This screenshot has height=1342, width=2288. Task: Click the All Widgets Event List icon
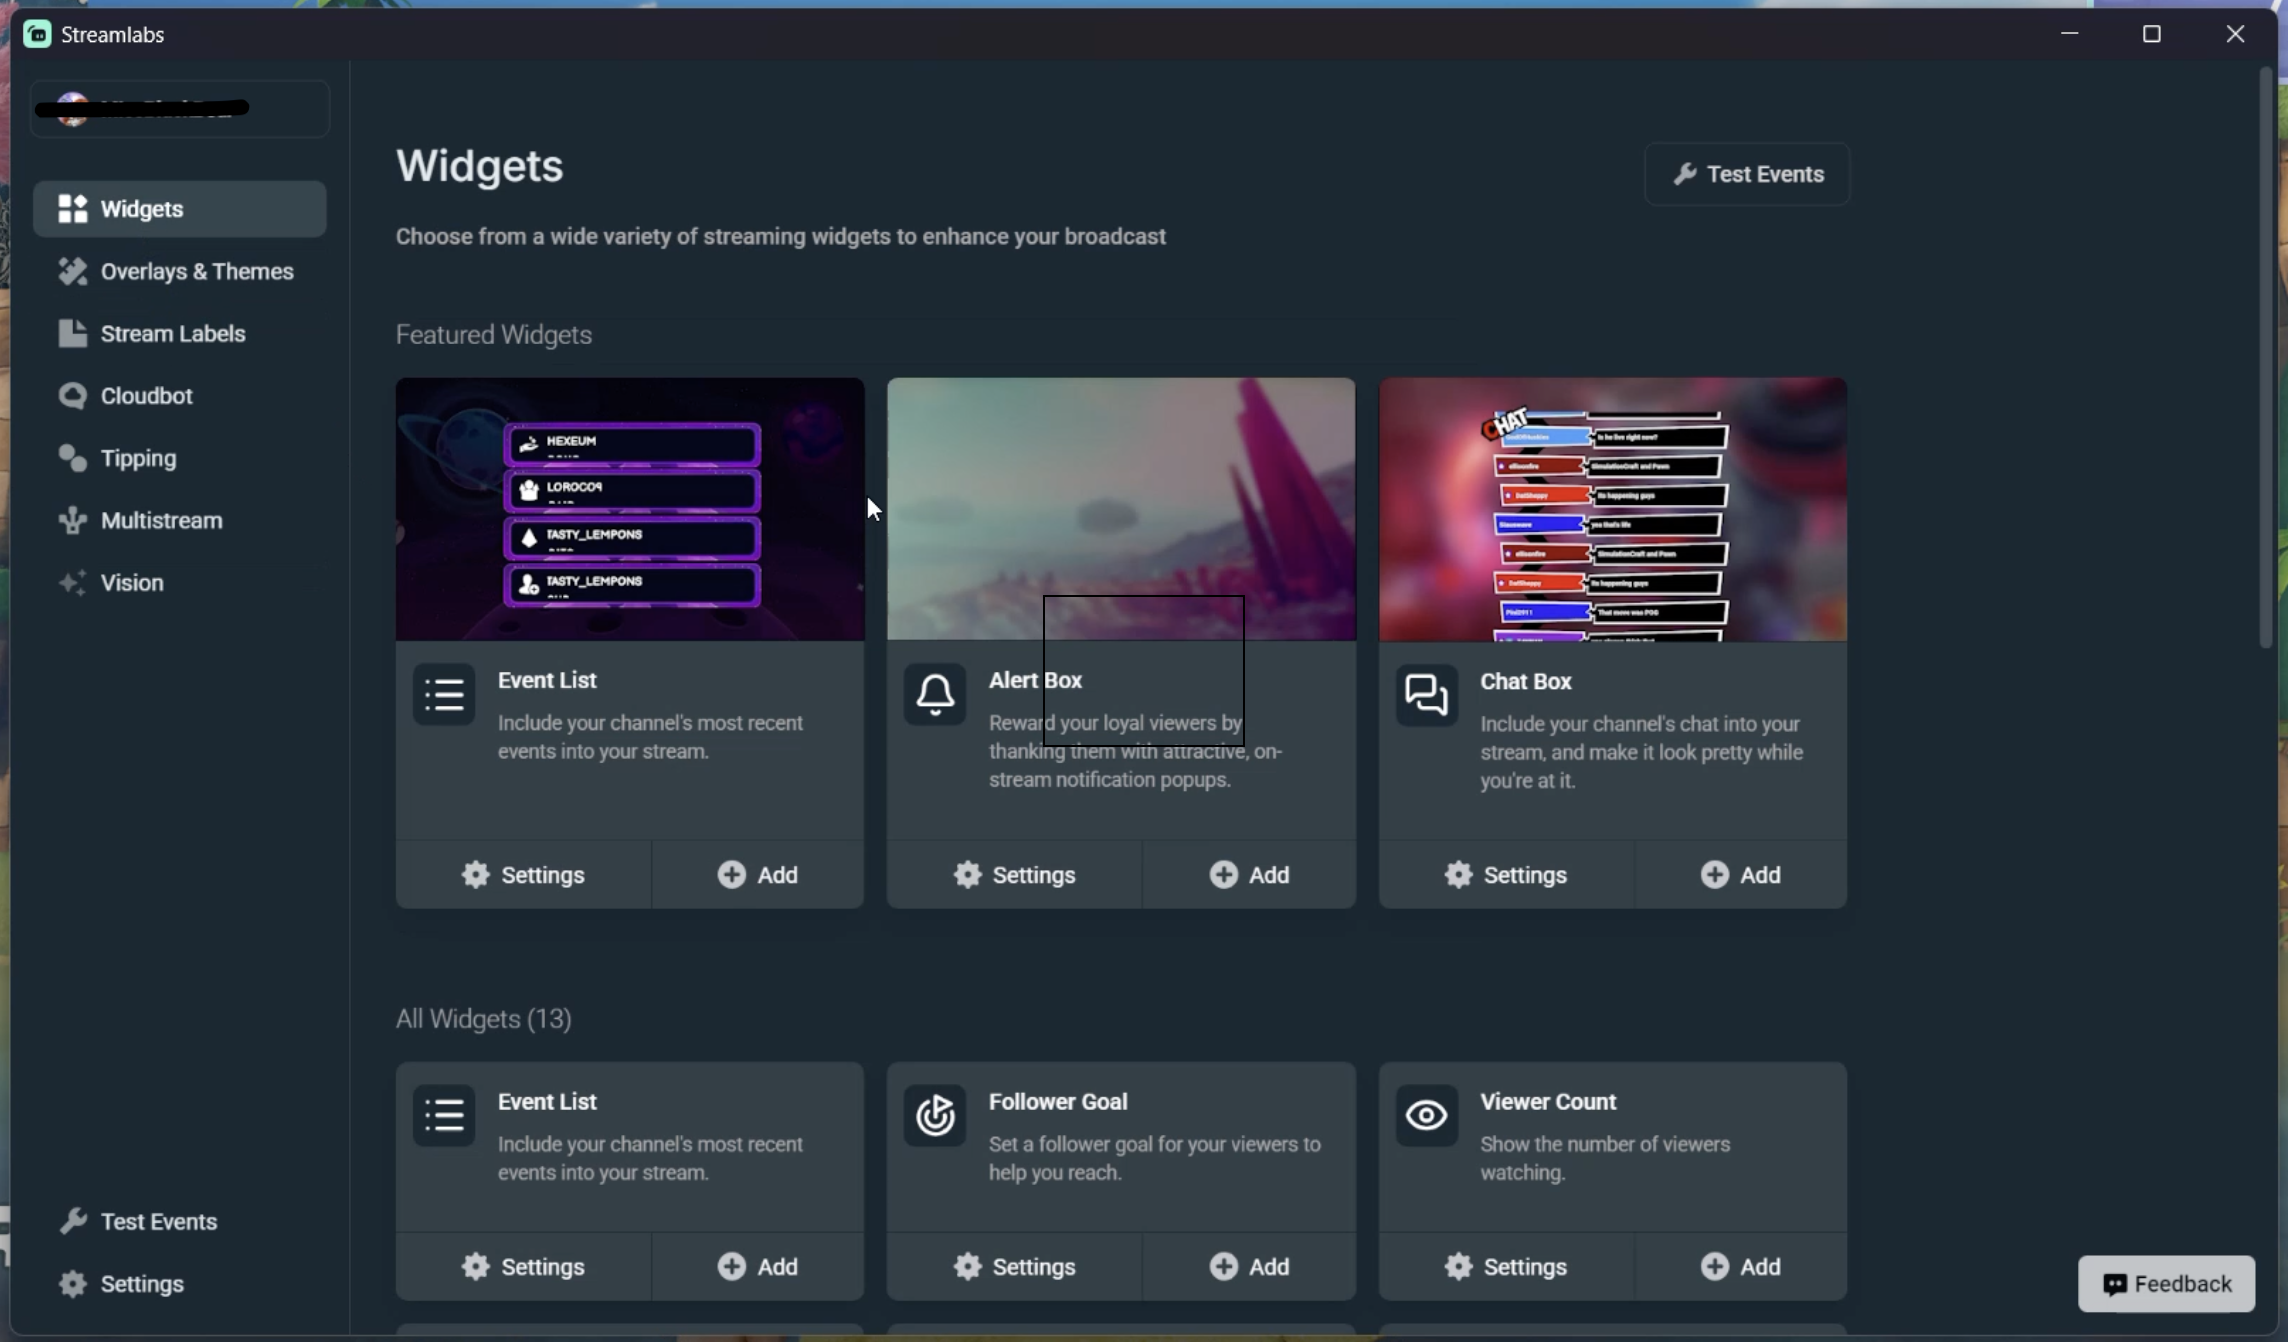pos(444,1115)
